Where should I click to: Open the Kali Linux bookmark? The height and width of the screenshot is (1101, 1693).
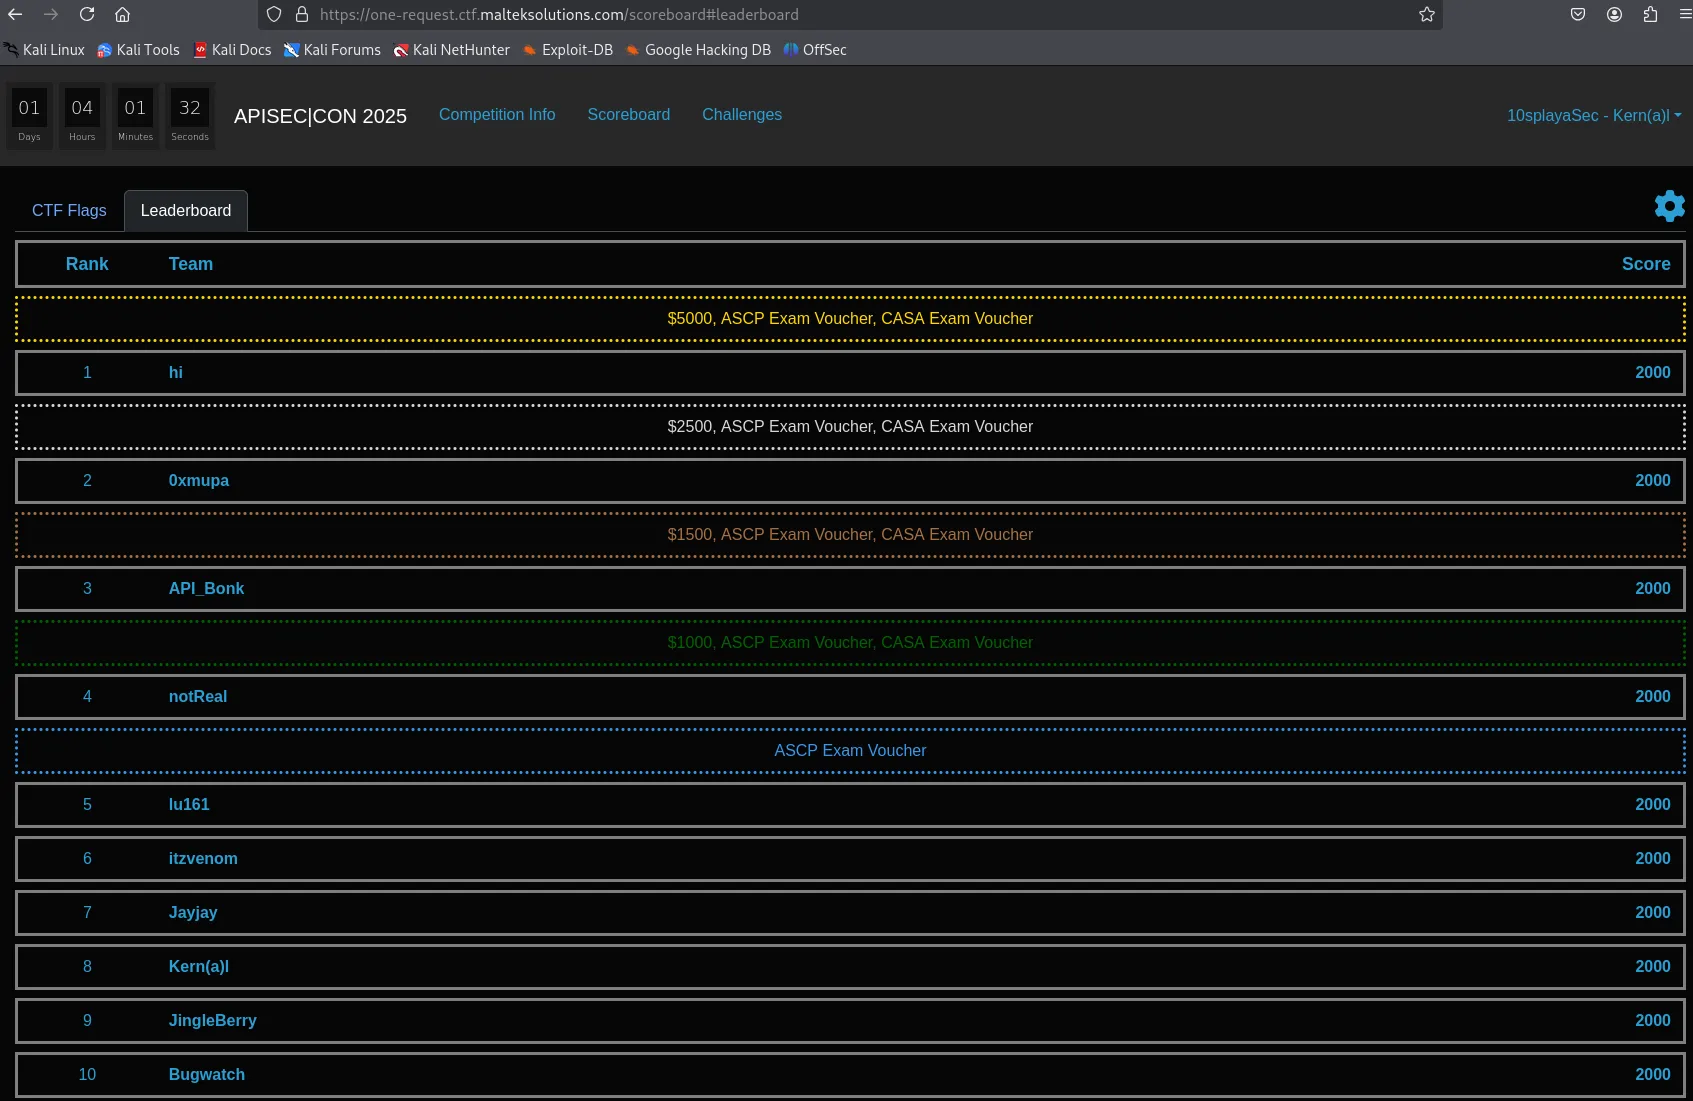click(x=44, y=50)
